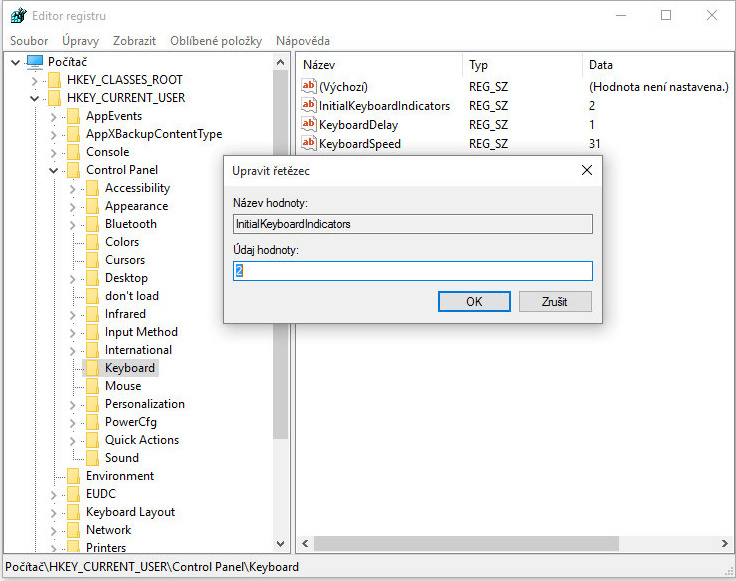Click the KeyboardSpeed data value 31
This screenshot has width=736, height=581.
tap(595, 144)
